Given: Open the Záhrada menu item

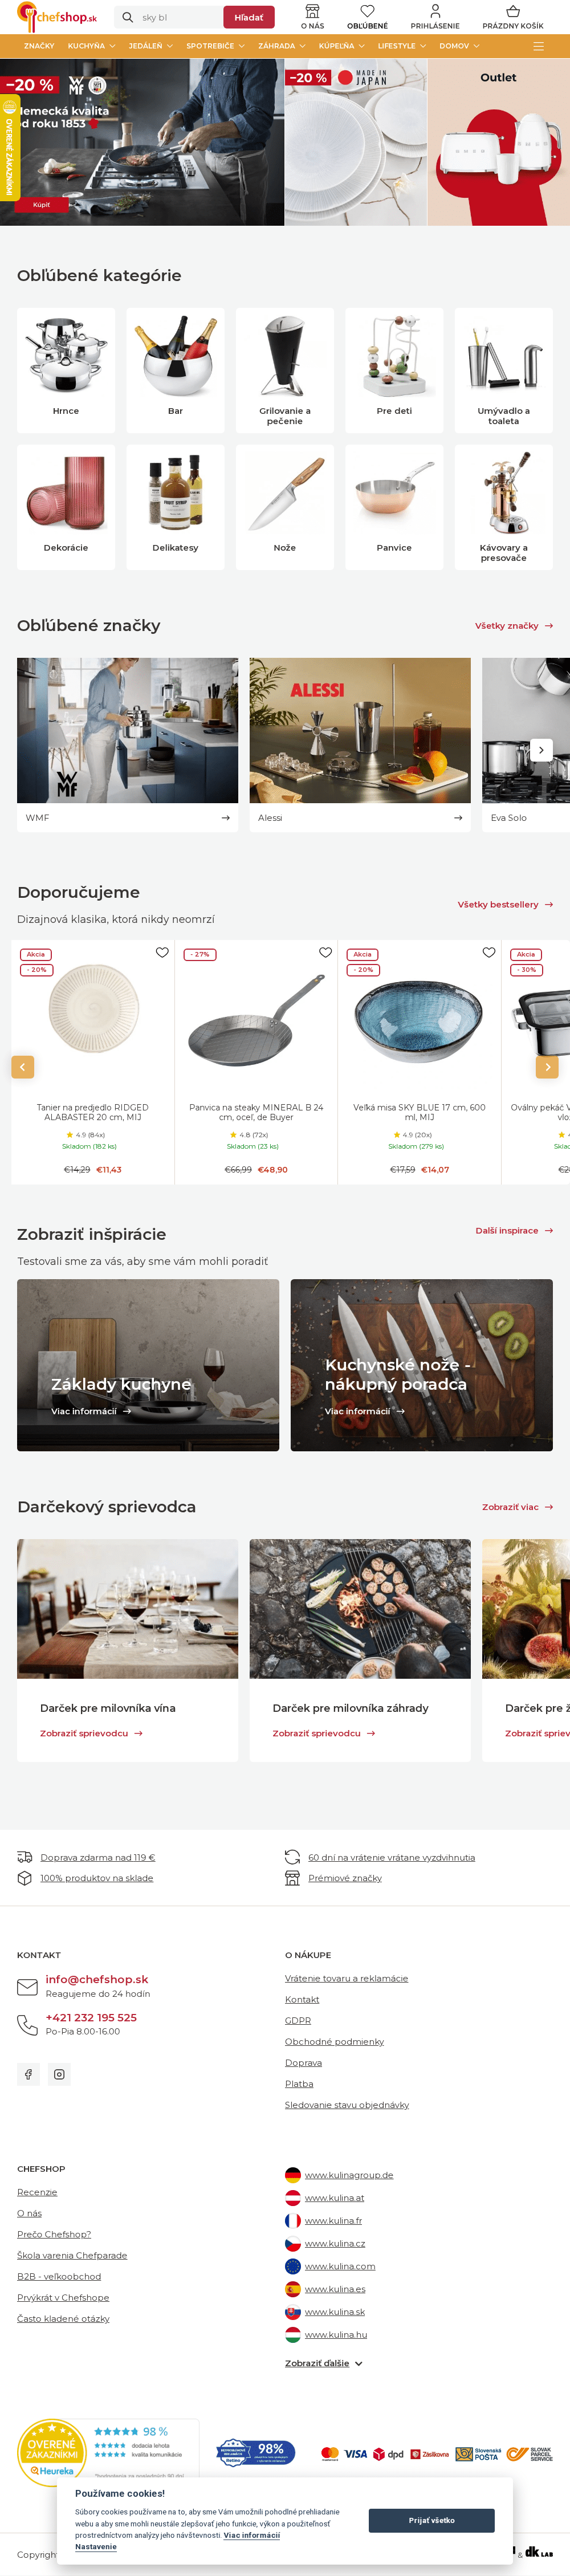Looking at the screenshot, I should 281,46.
